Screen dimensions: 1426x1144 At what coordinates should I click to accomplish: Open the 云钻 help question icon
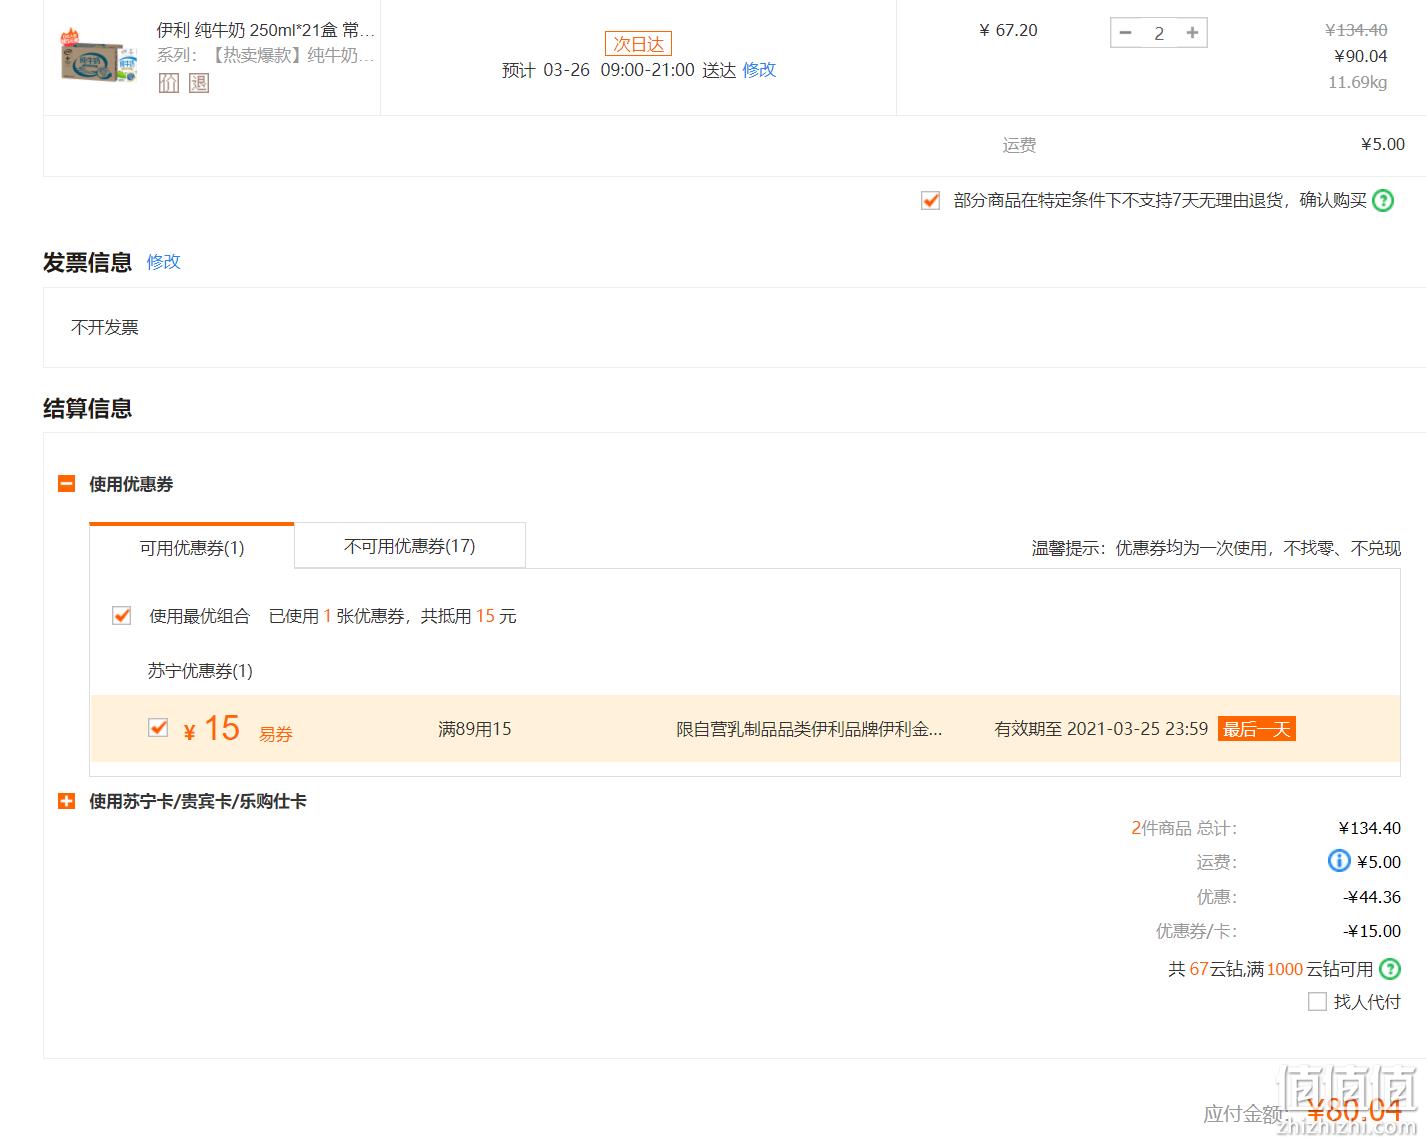(x=1390, y=969)
